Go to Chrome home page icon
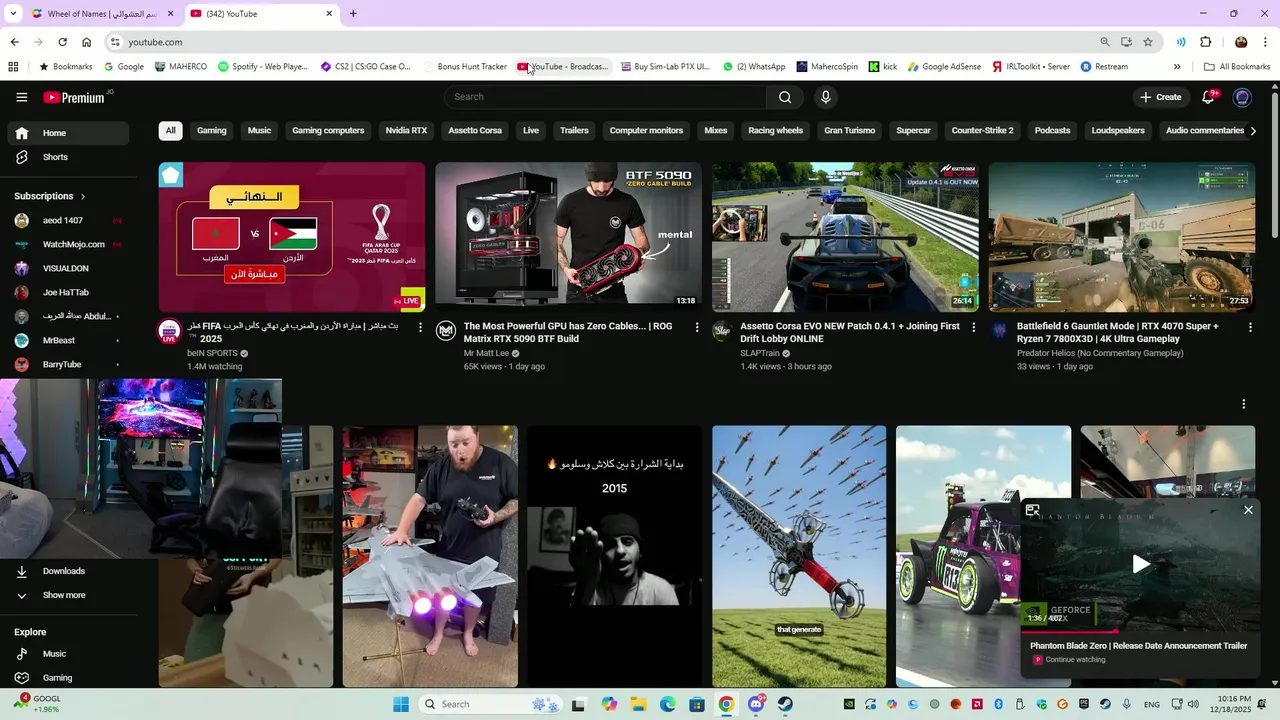Viewport: 1280px width, 720px height. coord(86,42)
